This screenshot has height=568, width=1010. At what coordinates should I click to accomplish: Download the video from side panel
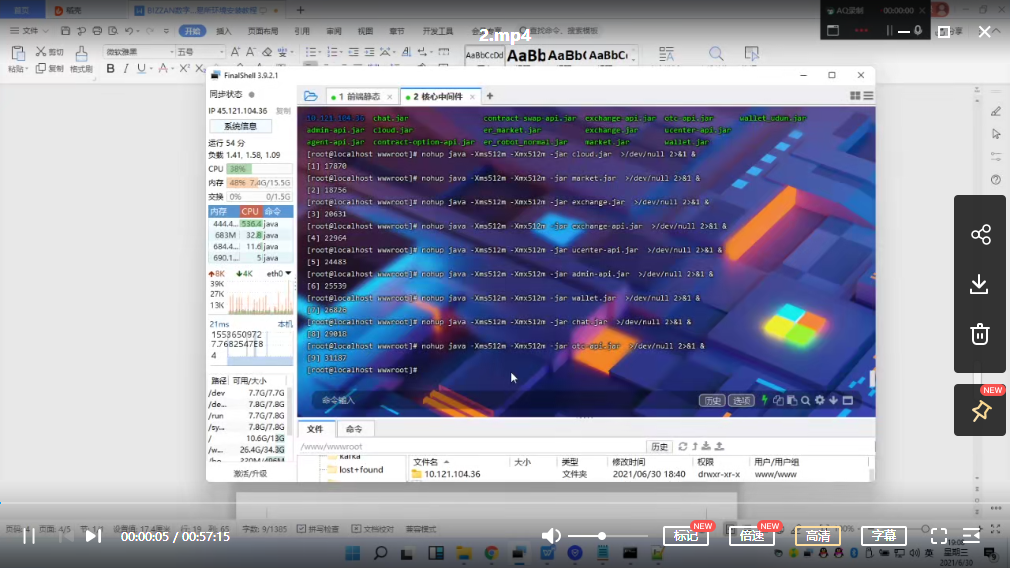[x=980, y=284]
